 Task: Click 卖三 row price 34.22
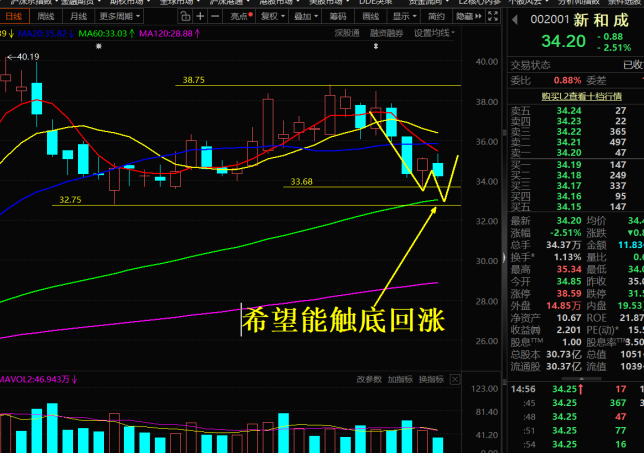569,132
